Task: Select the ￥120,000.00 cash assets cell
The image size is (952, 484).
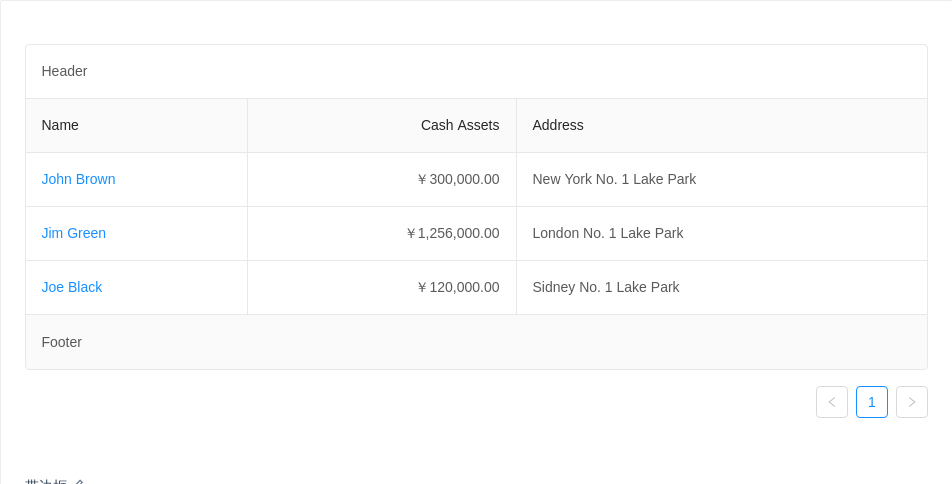Action: 382,287
